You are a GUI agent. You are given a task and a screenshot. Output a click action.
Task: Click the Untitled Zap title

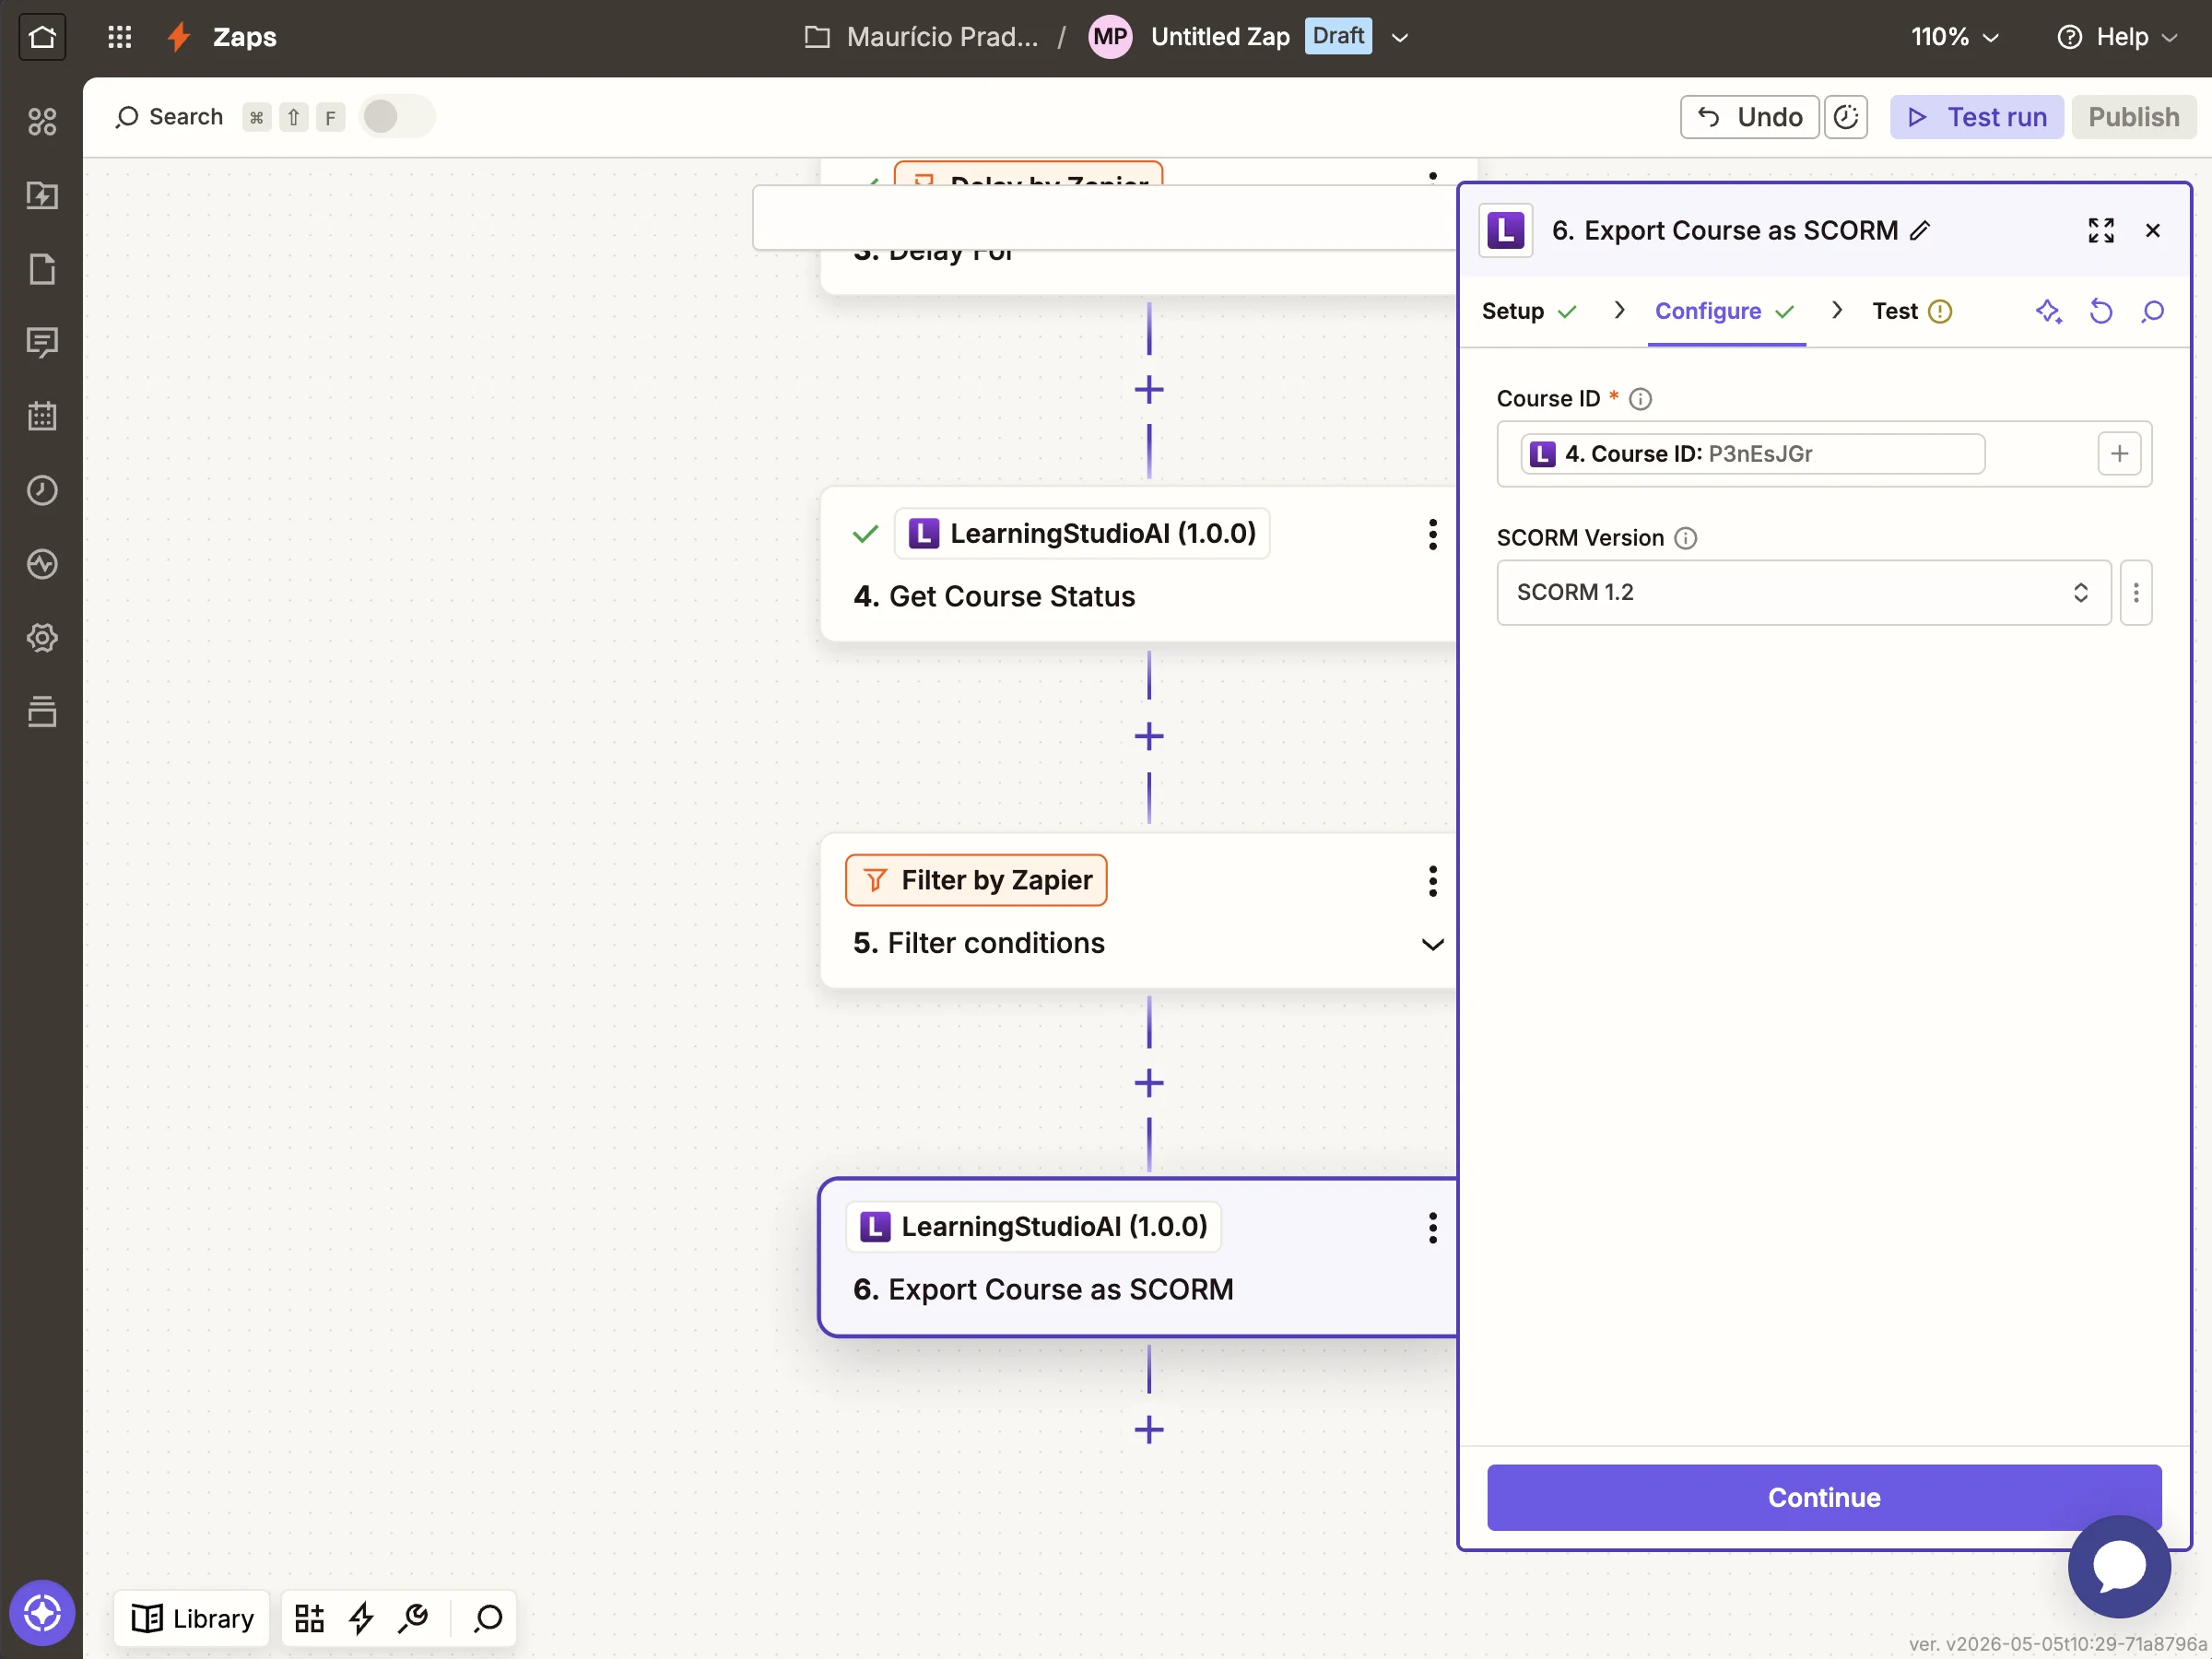pos(1220,37)
